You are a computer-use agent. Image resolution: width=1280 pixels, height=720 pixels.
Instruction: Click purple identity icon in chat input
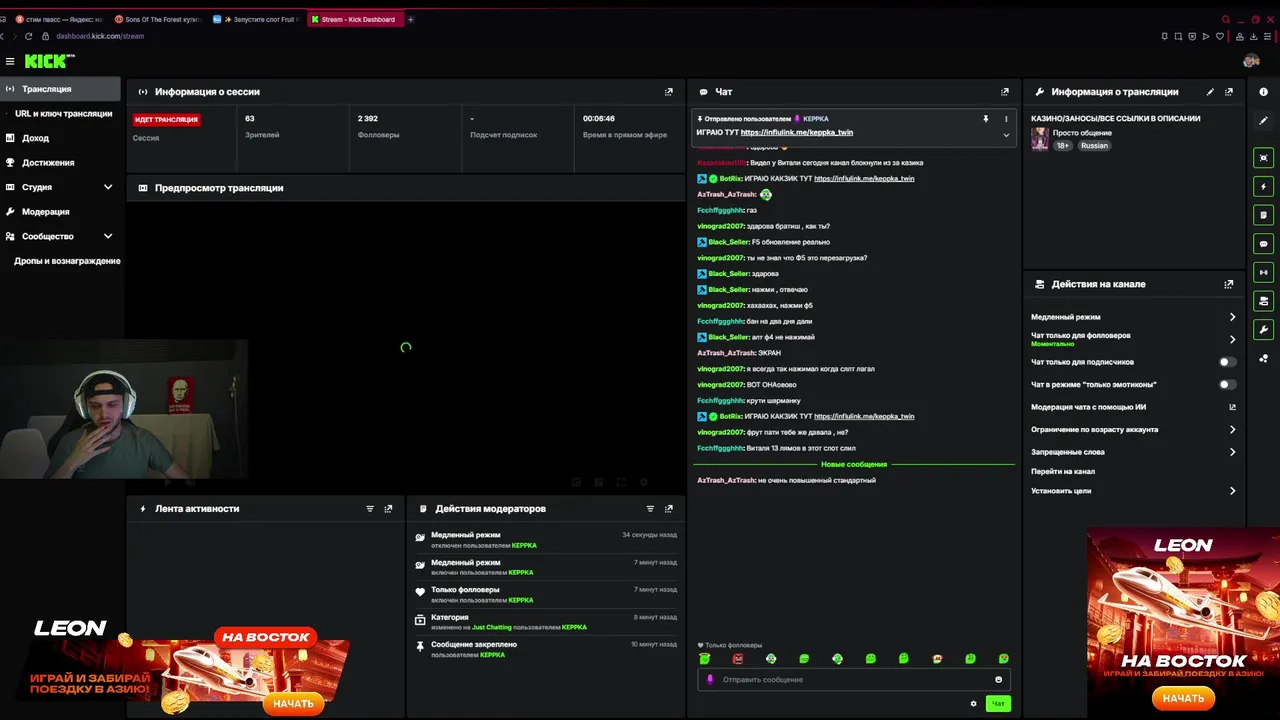(711, 680)
